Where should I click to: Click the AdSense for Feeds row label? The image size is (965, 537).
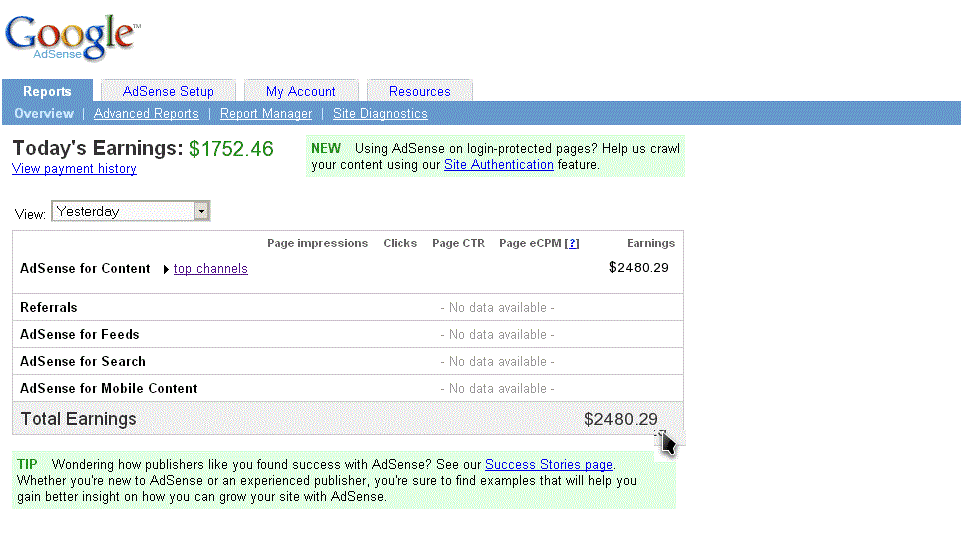[79, 335]
